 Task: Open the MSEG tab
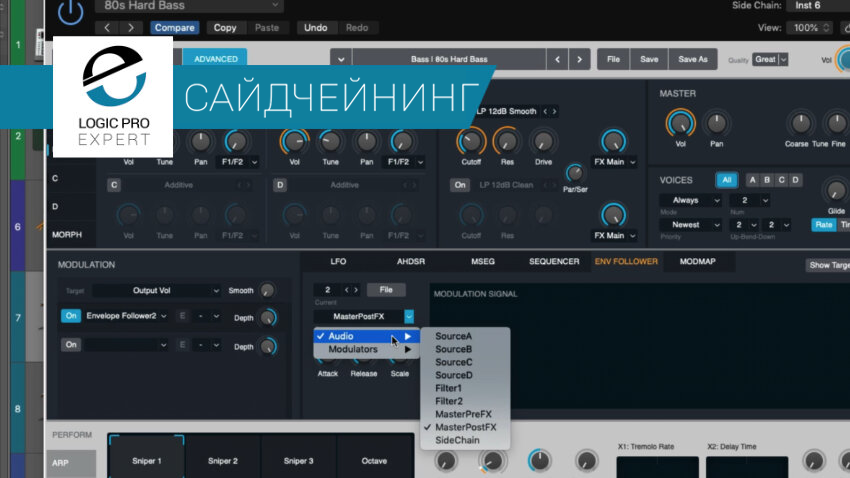pos(482,261)
